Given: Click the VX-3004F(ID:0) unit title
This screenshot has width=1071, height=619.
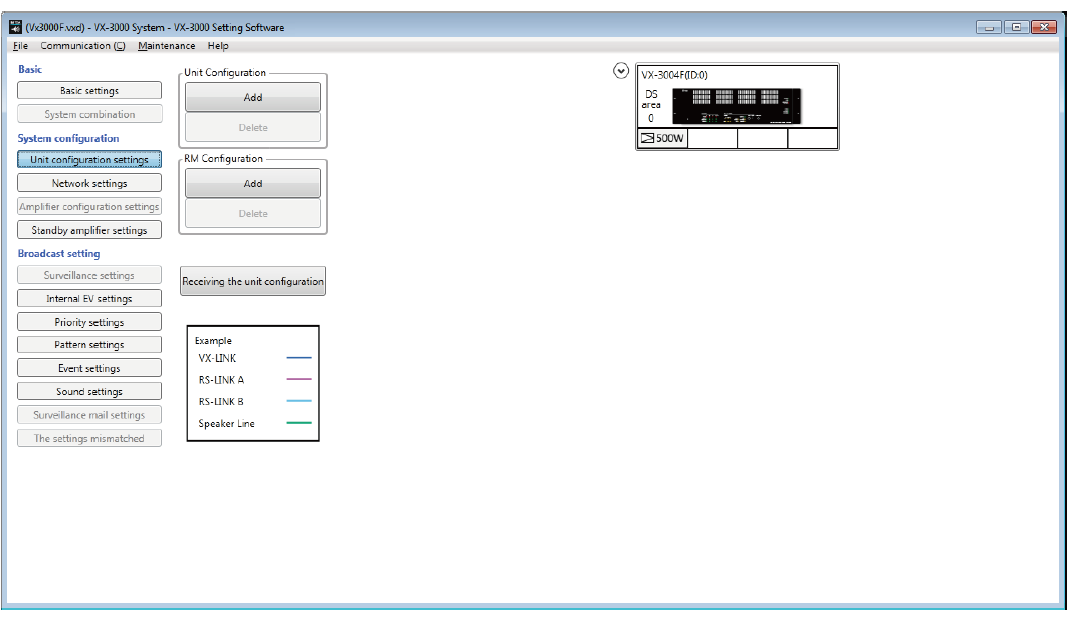Looking at the screenshot, I should (x=675, y=75).
